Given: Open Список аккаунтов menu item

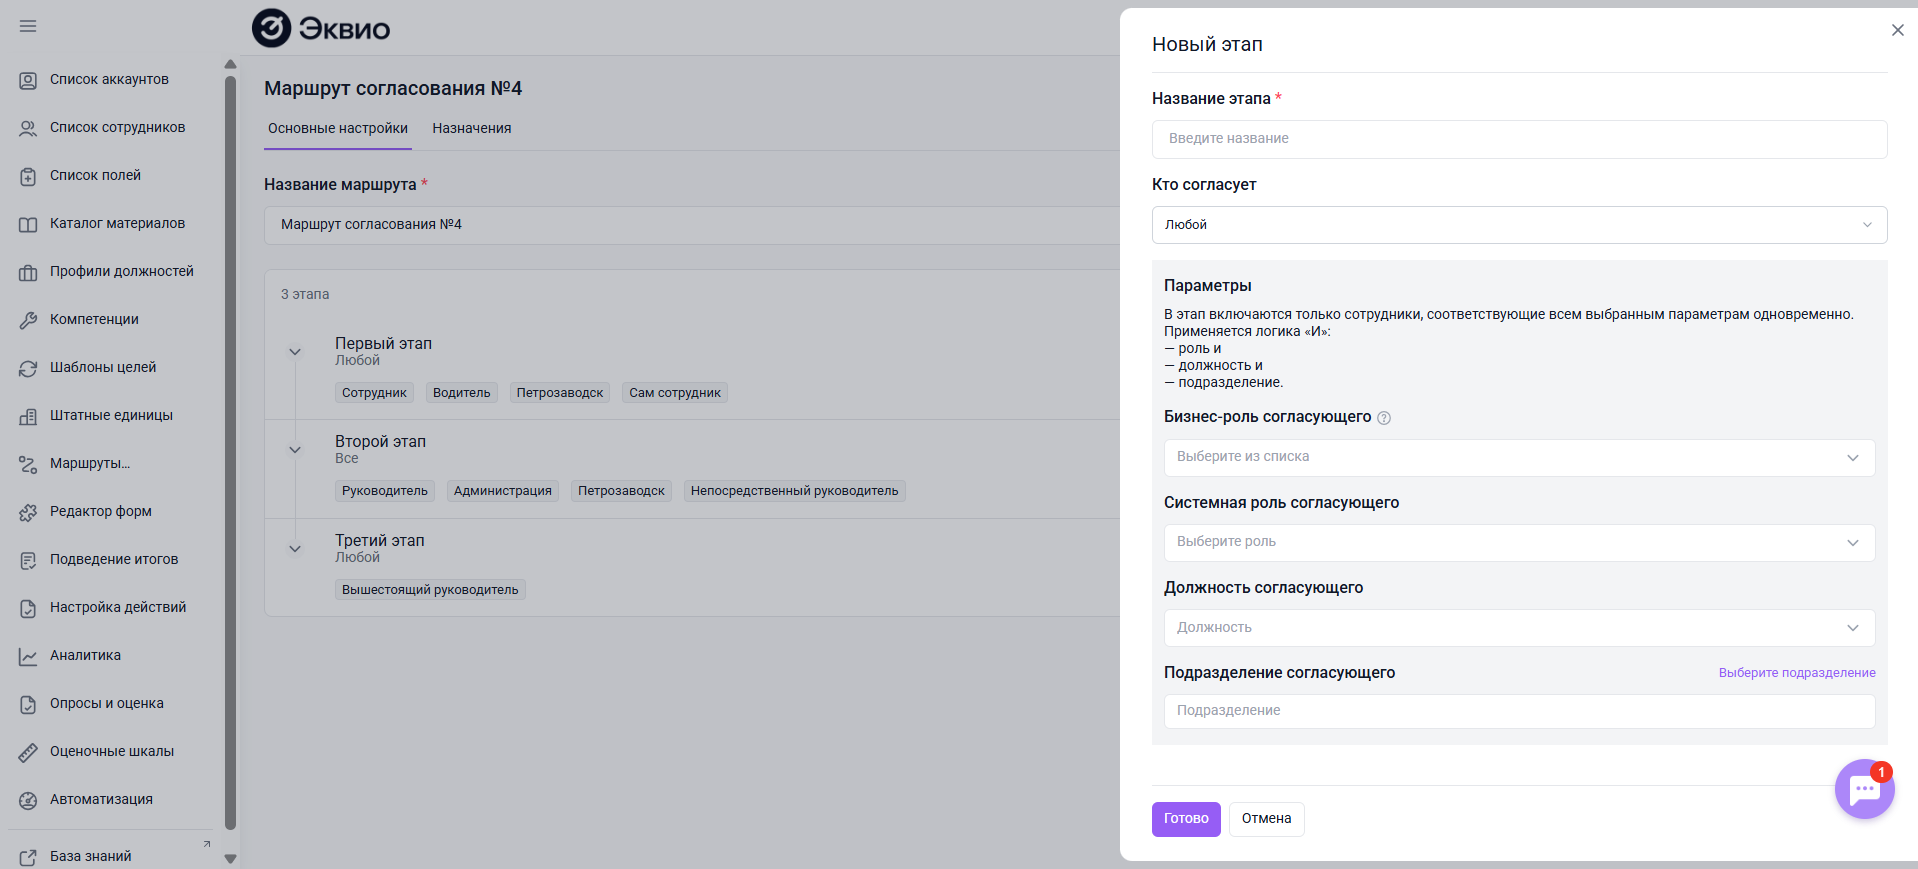Looking at the screenshot, I should 109,79.
